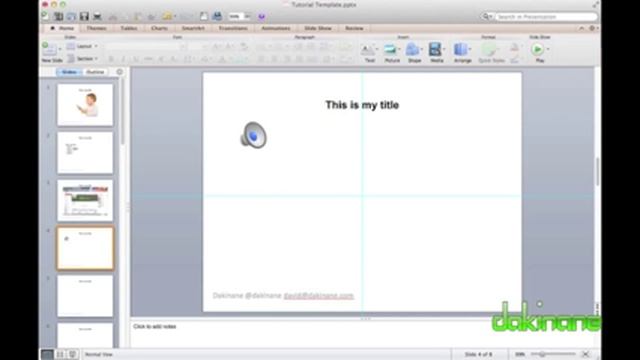Click the fit slide to window icon
Screen dimensions: 640x360
coord(586,354)
